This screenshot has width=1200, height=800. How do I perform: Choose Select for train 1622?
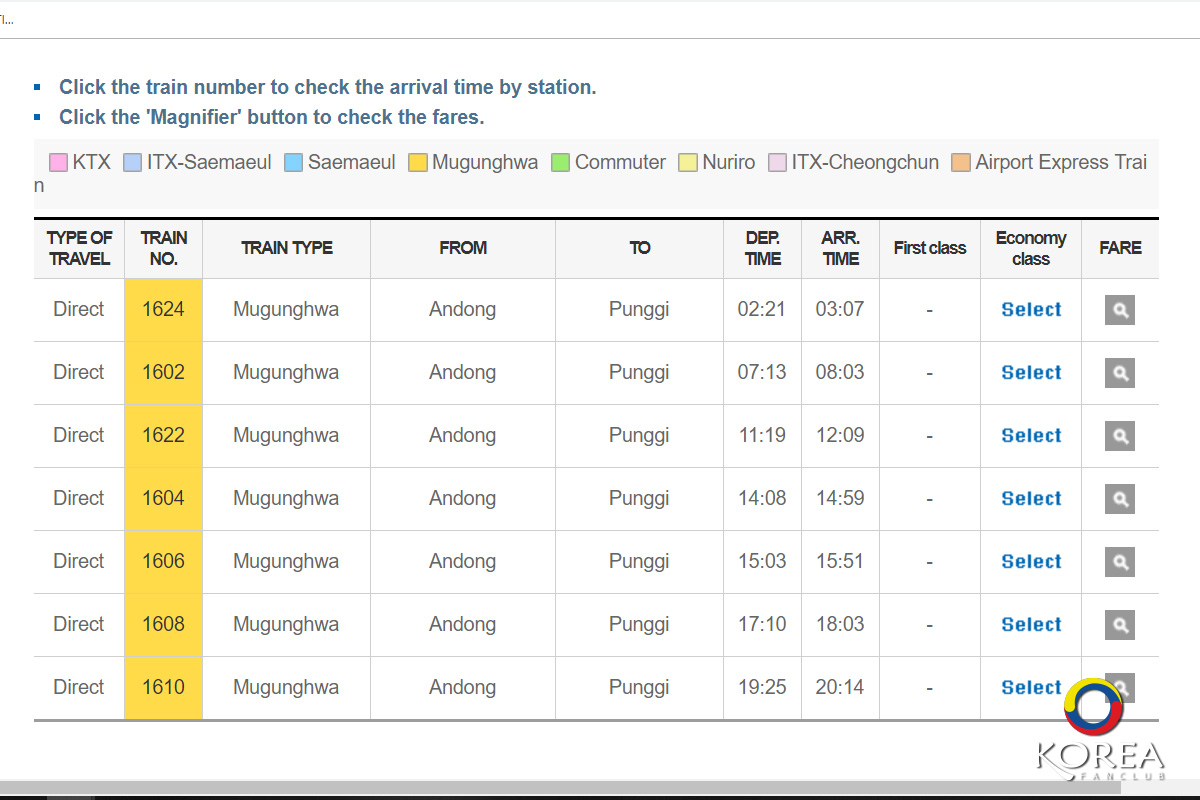pos(1031,436)
